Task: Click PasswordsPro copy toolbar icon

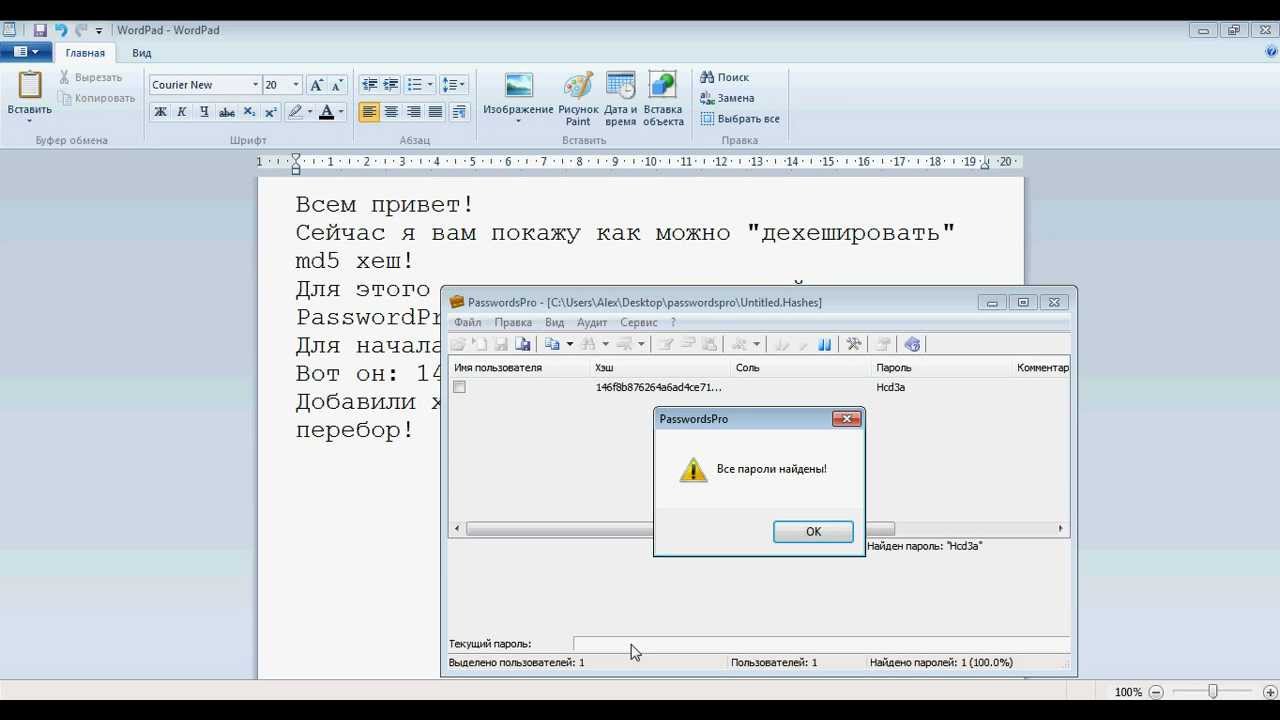Action: (552, 344)
